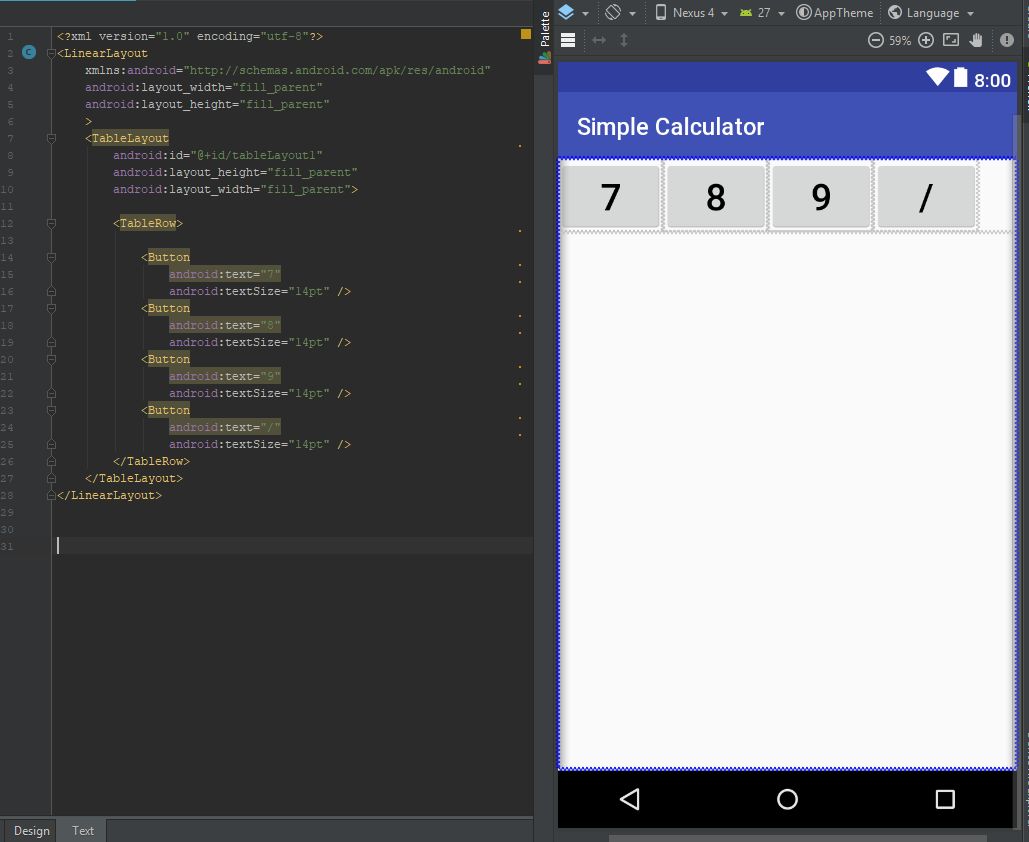Collapse the LinearLayout opening tag fold

pyautogui.click(x=51, y=53)
